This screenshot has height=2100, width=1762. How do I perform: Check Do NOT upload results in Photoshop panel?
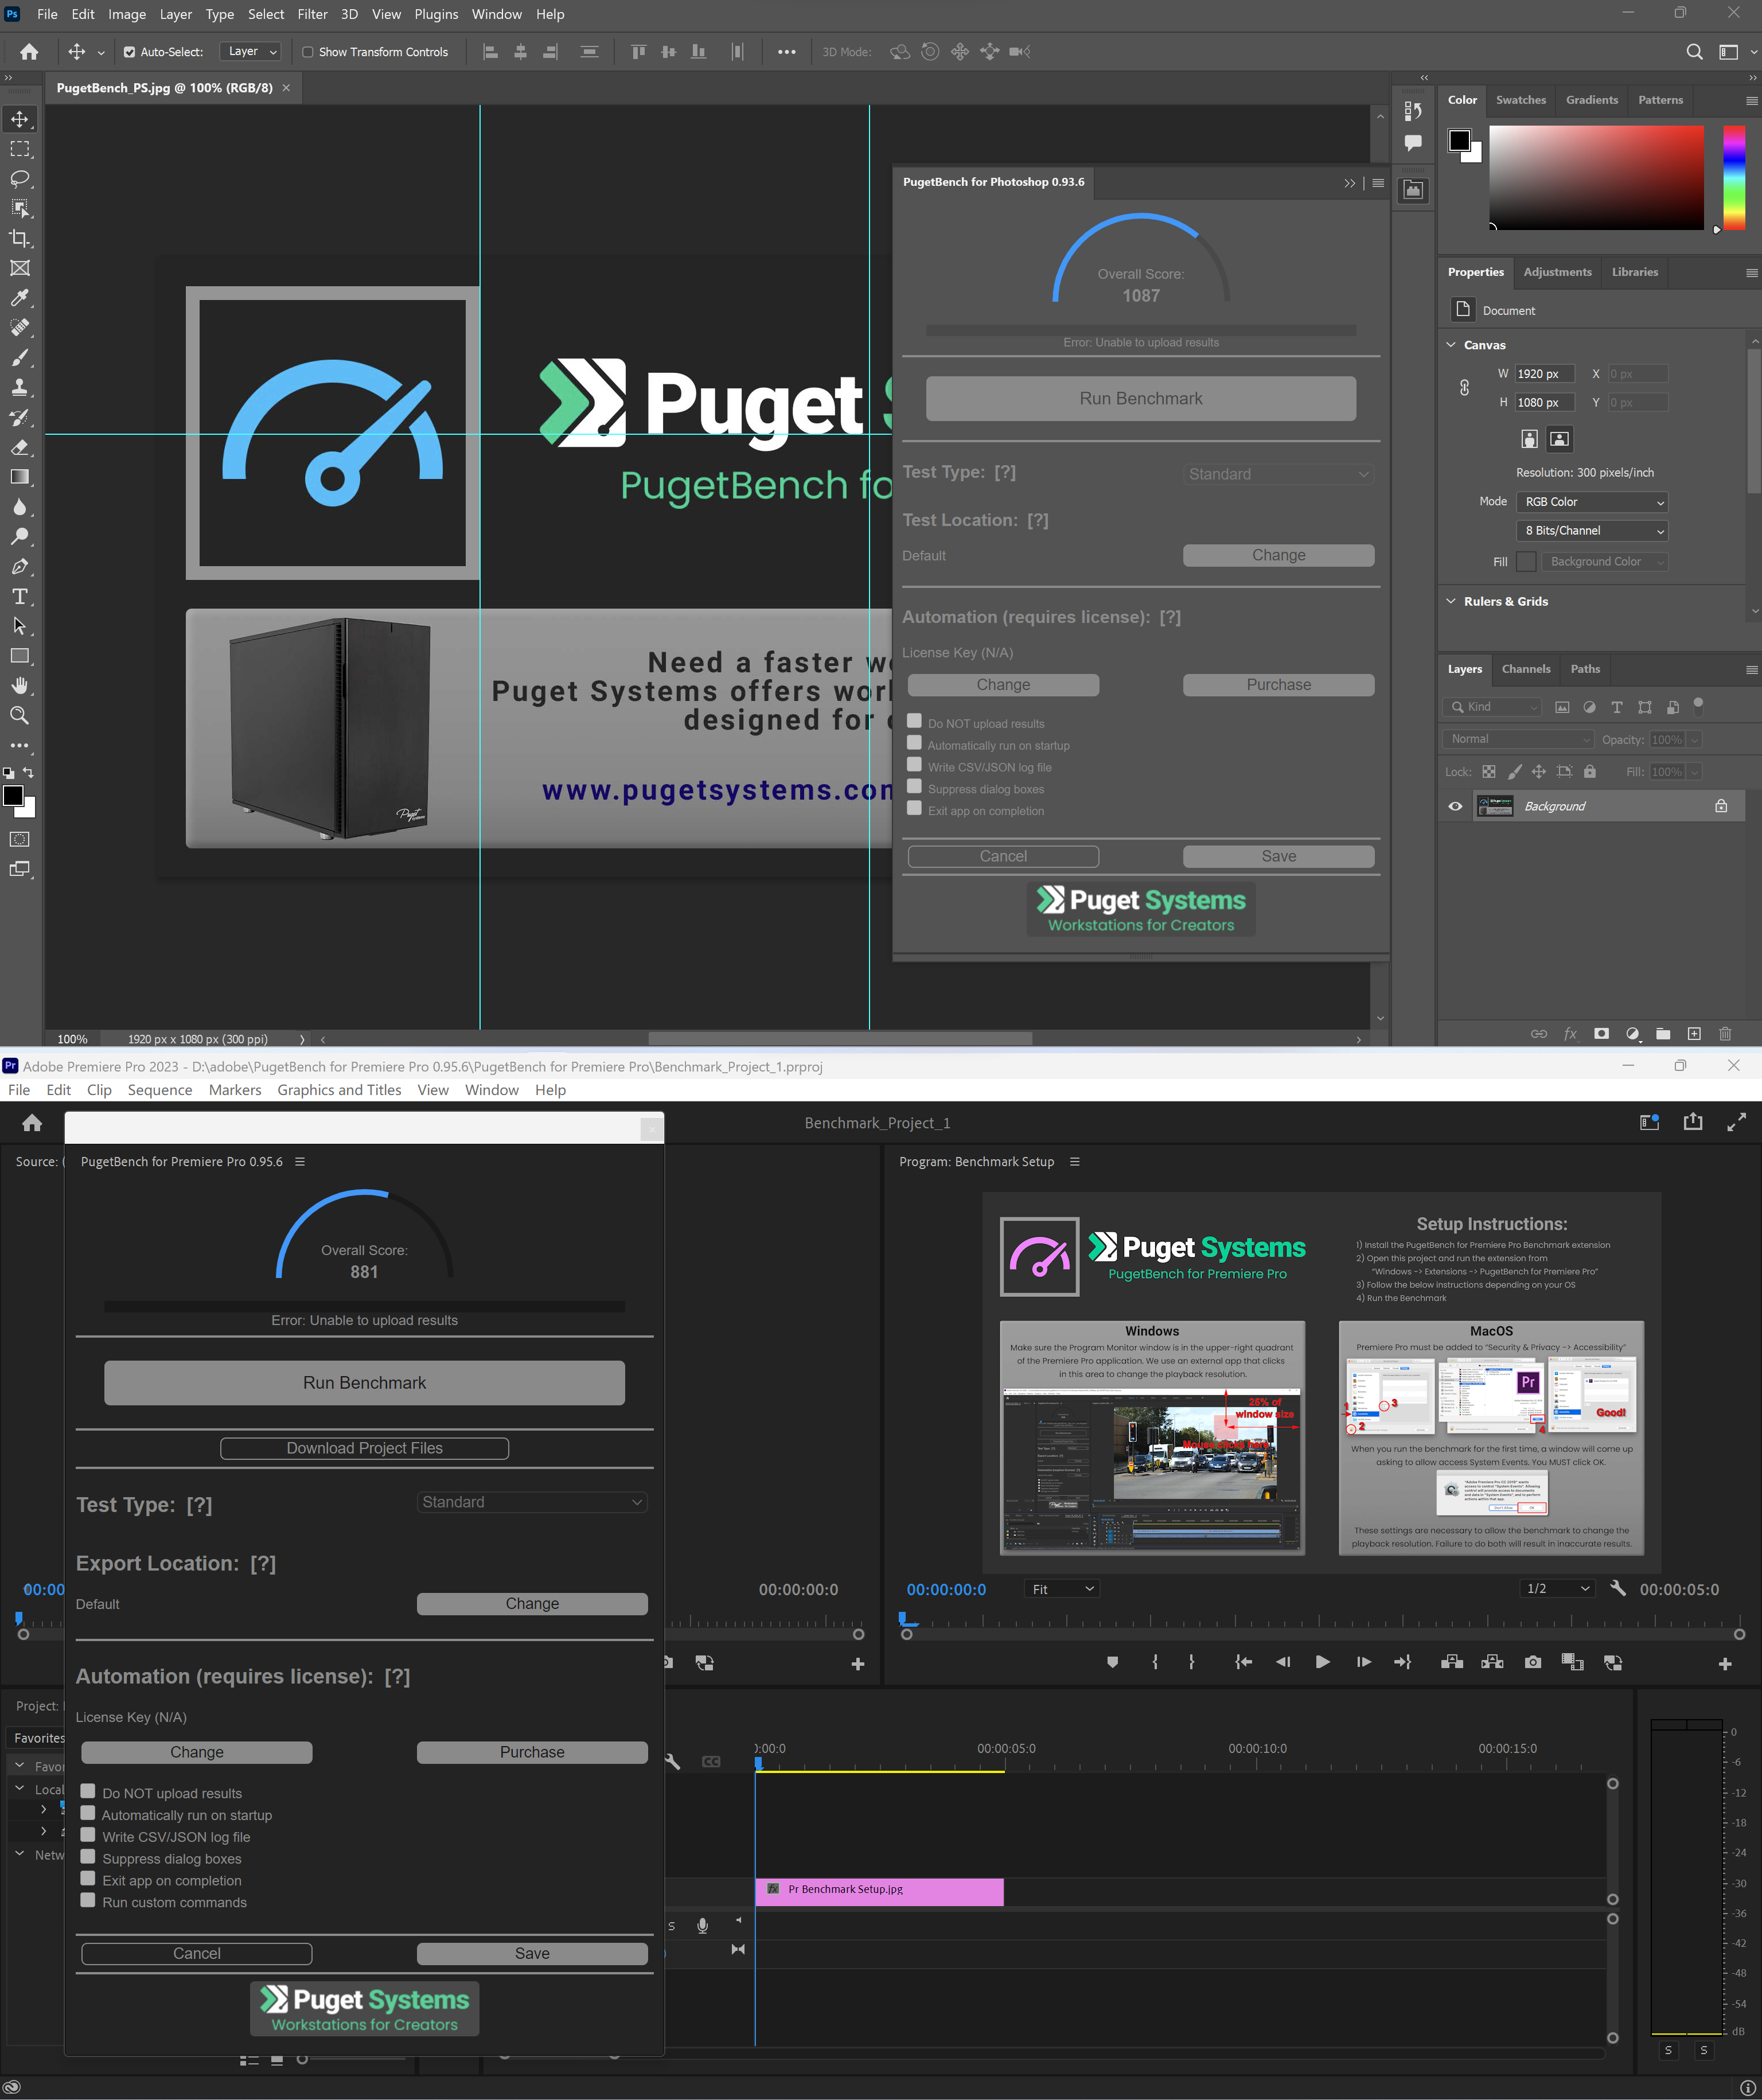coord(914,721)
